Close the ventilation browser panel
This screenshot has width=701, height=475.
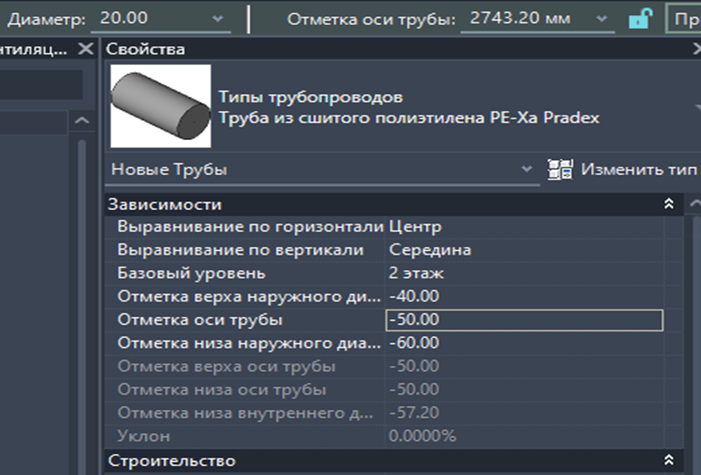coord(85,48)
